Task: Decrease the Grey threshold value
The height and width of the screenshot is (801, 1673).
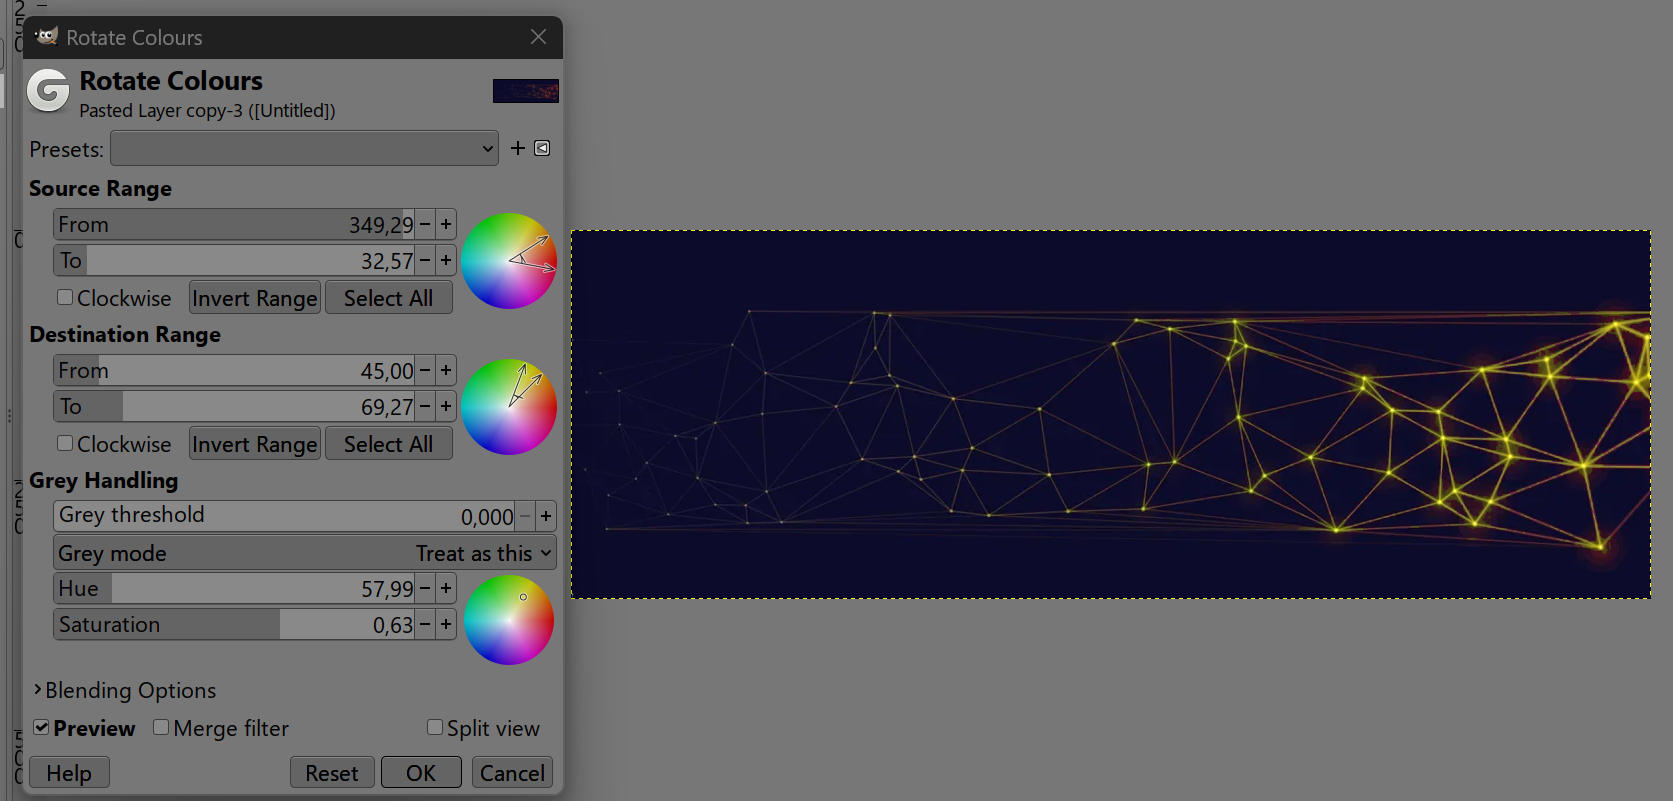Action: pos(525,516)
